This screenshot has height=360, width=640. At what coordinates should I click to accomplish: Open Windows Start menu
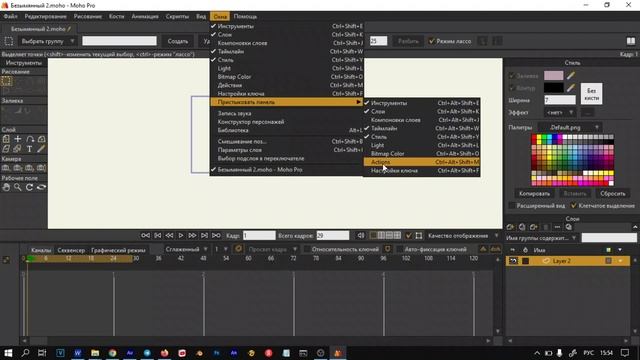[8, 353]
